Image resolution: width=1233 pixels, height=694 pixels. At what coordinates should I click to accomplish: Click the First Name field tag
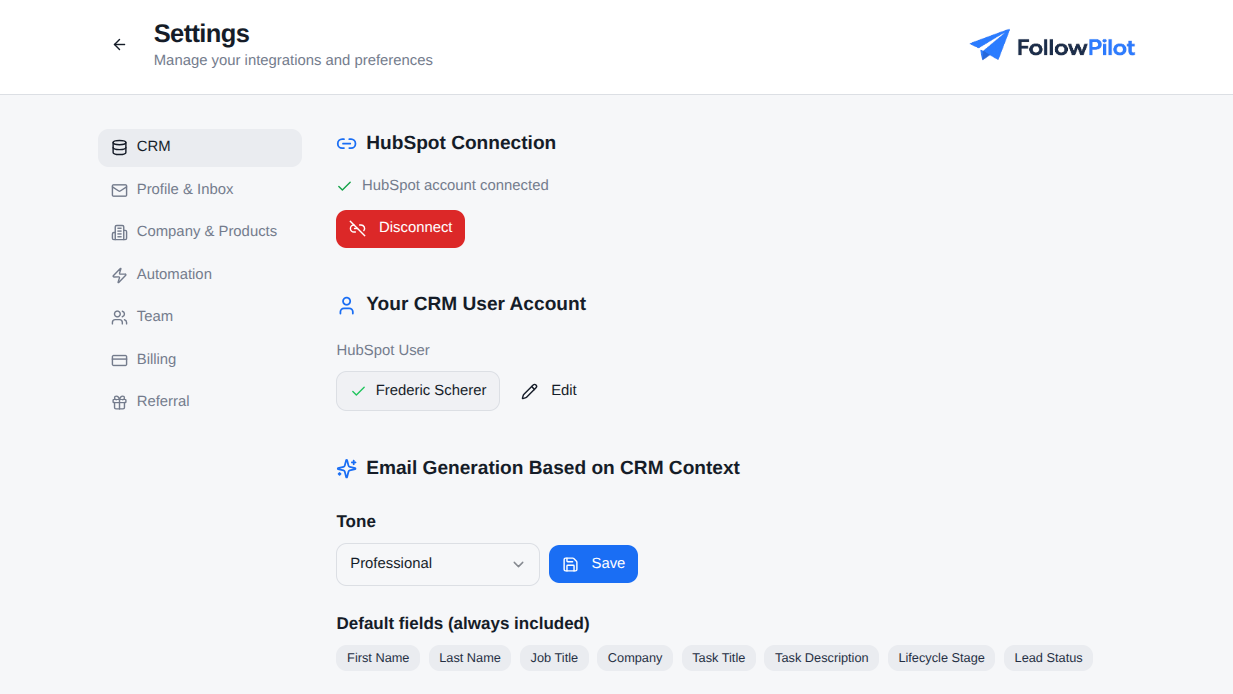coord(378,658)
